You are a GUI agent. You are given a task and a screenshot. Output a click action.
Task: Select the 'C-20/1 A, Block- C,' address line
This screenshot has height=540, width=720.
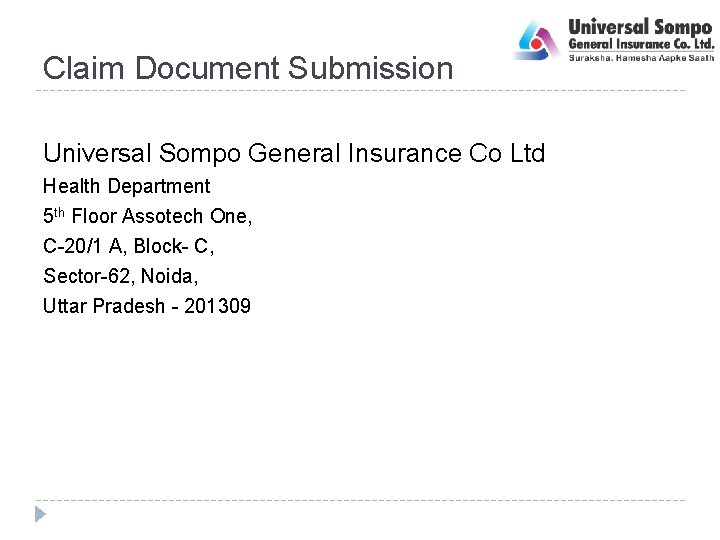point(129,246)
